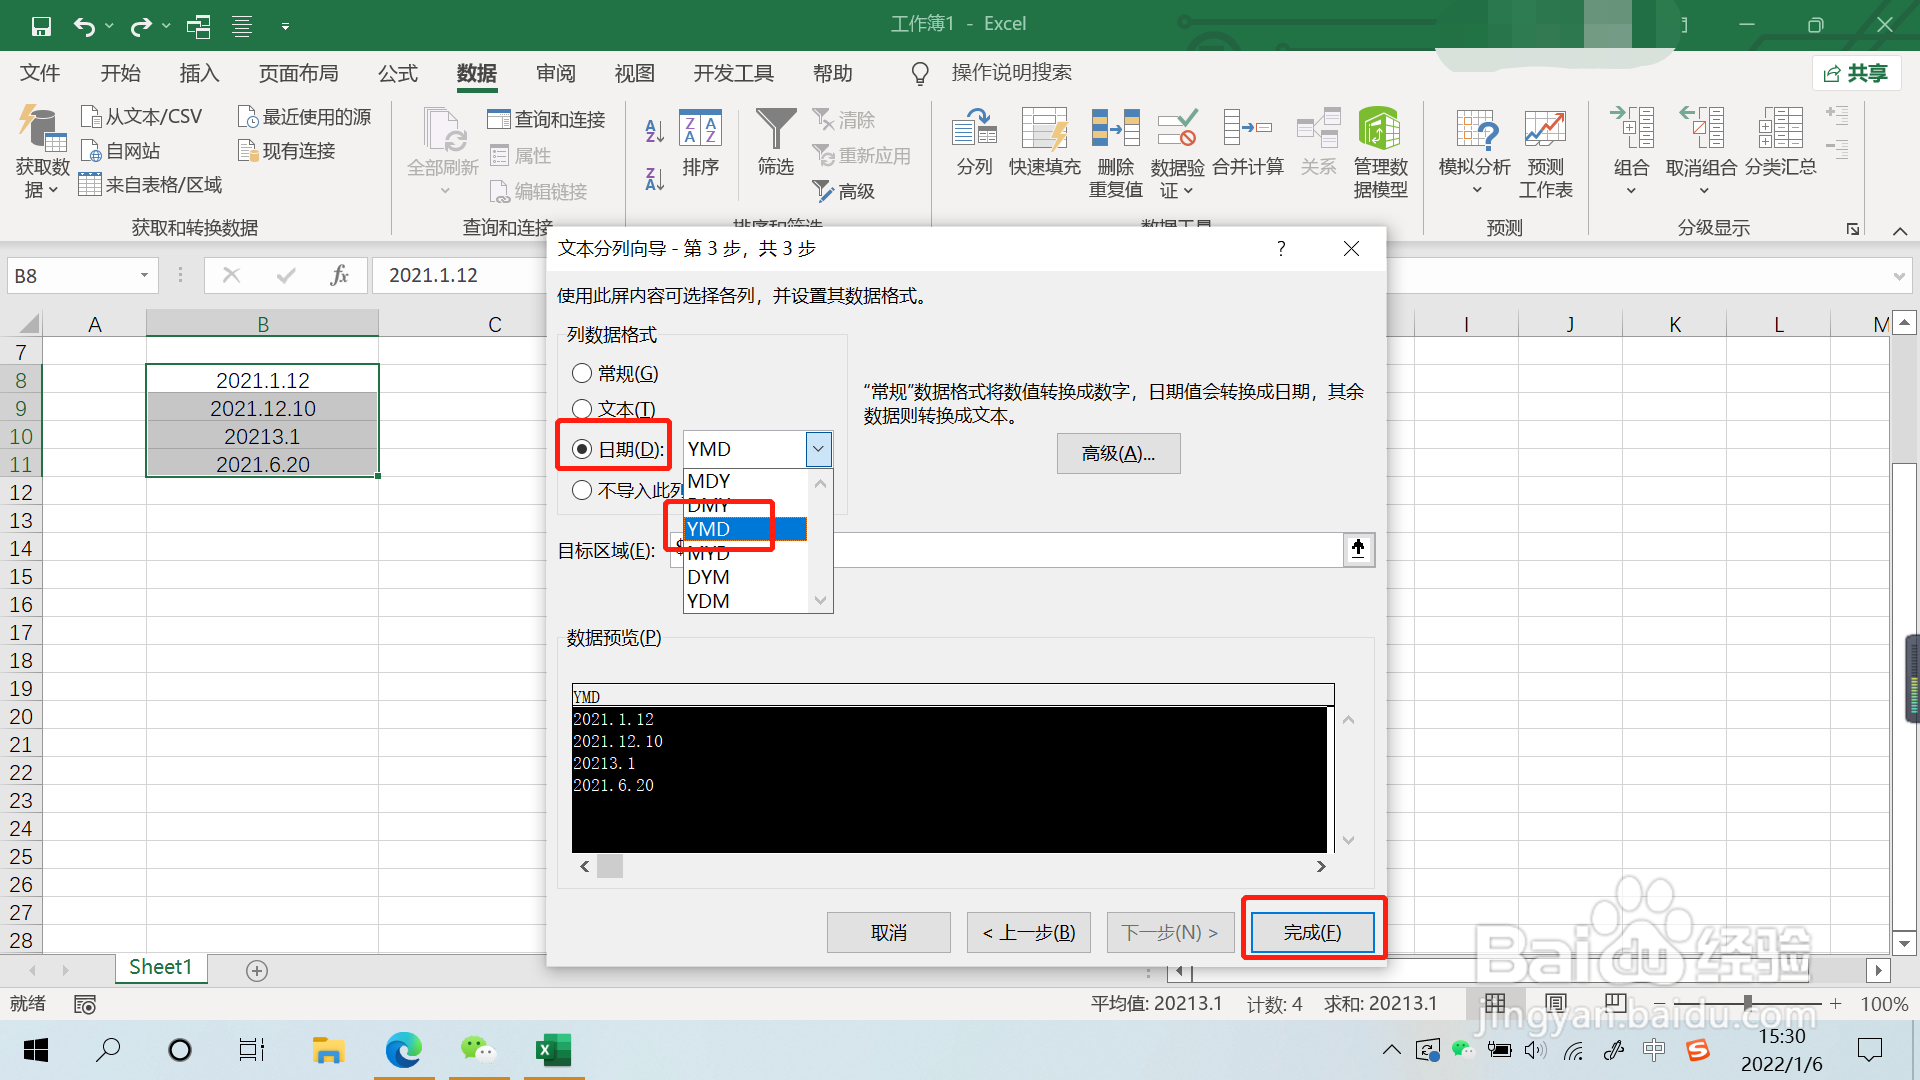Switch to the 公式 ribbon tab

(x=397, y=73)
